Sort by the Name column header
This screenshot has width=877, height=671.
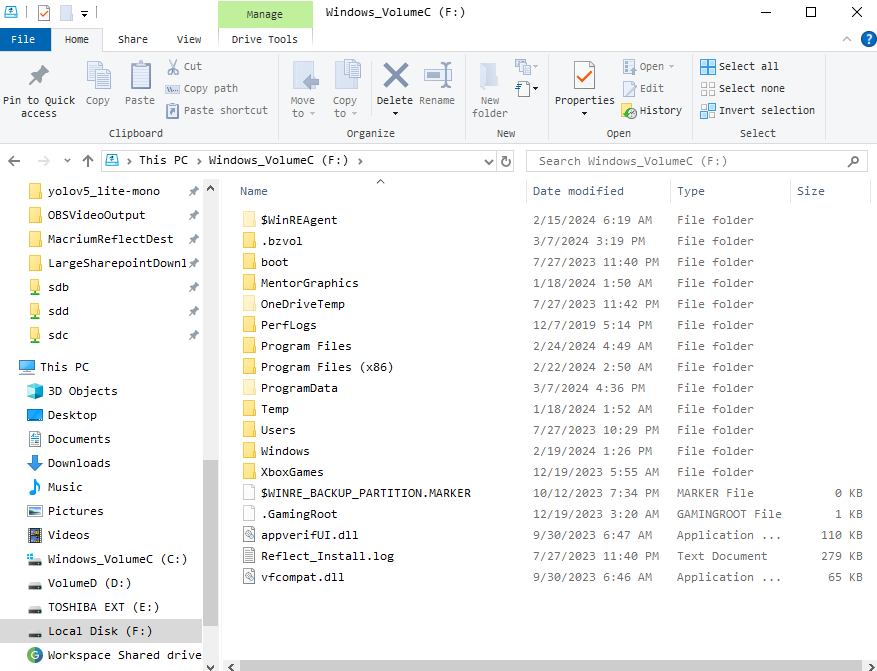[x=254, y=191]
